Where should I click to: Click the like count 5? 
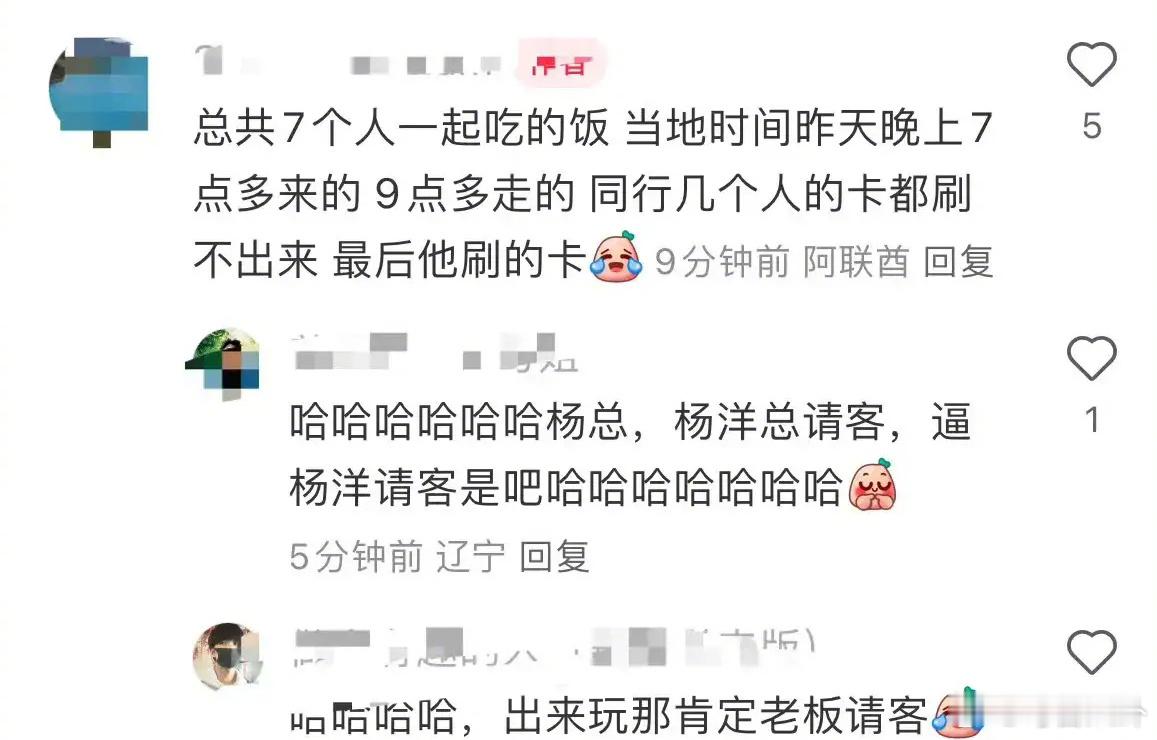tap(1092, 126)
